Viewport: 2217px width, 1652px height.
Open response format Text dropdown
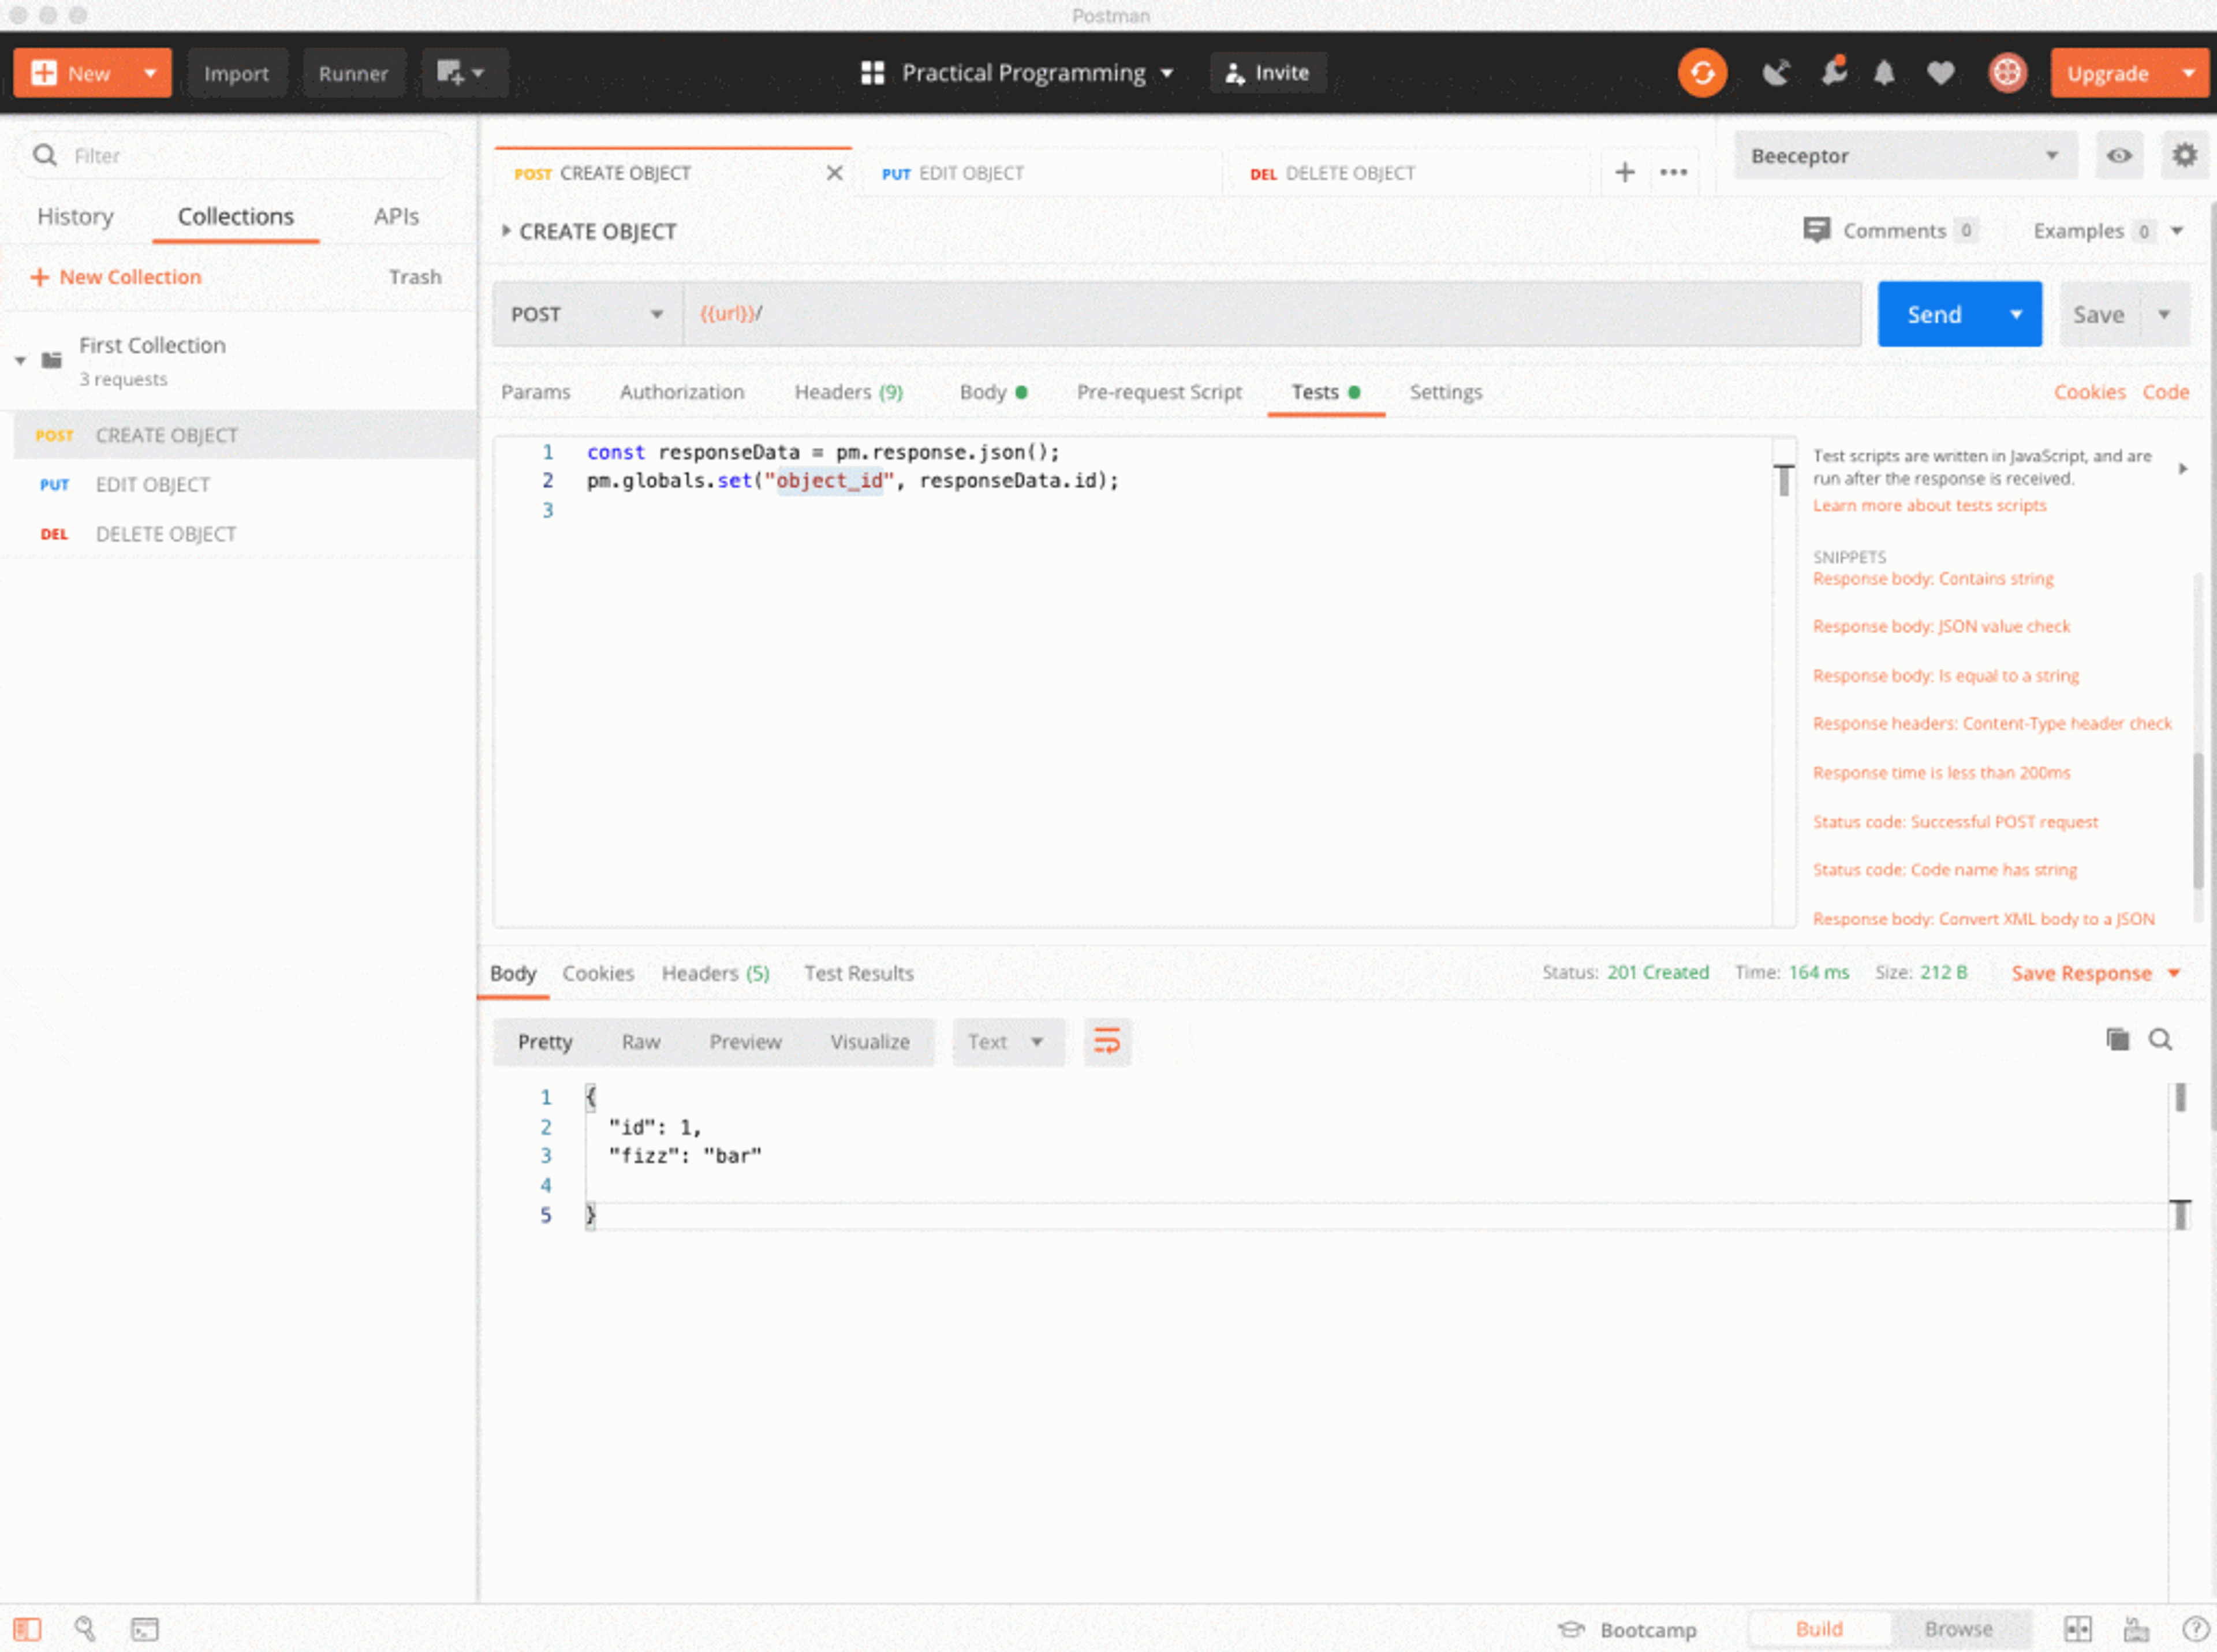1008,1042
